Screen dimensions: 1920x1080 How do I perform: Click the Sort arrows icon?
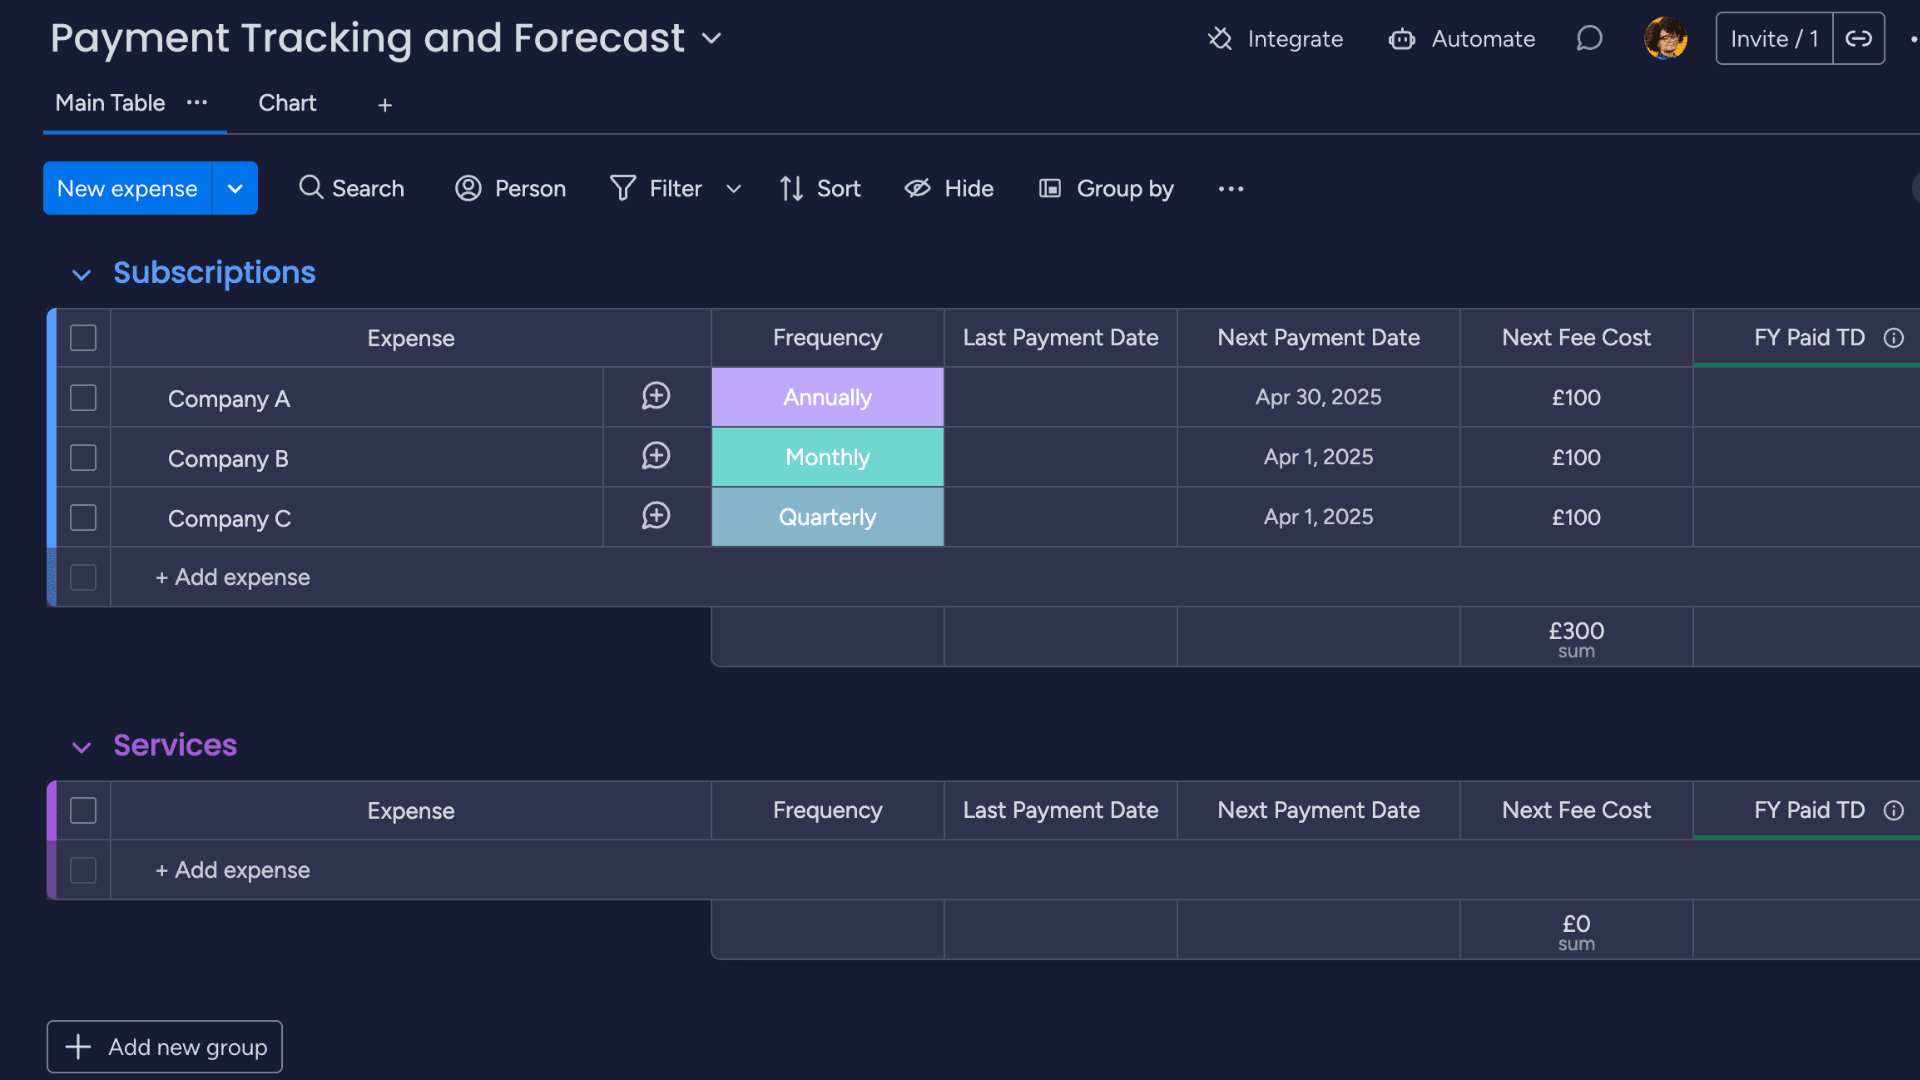click(791, 188)
